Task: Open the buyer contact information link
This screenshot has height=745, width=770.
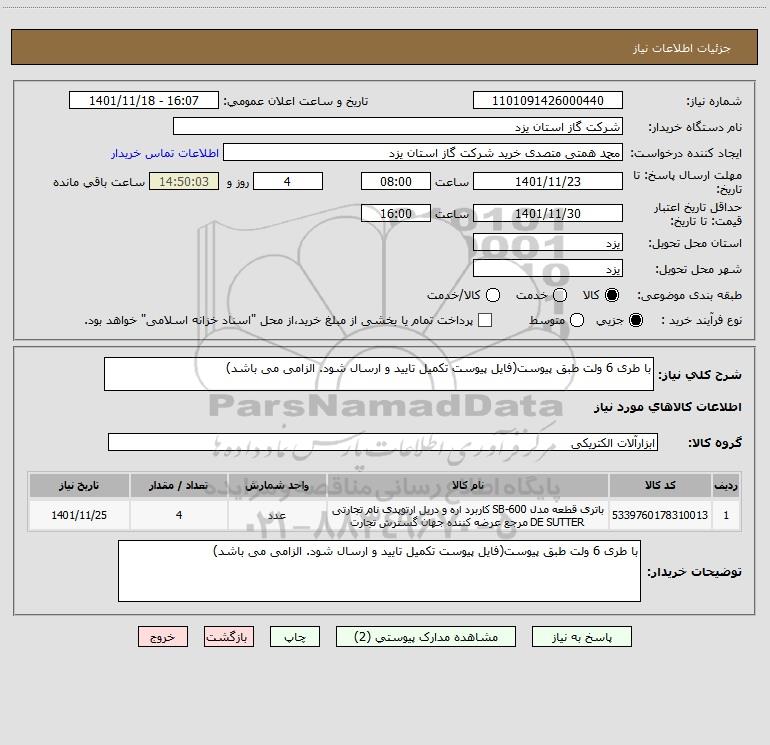Action: pos(165,153)
